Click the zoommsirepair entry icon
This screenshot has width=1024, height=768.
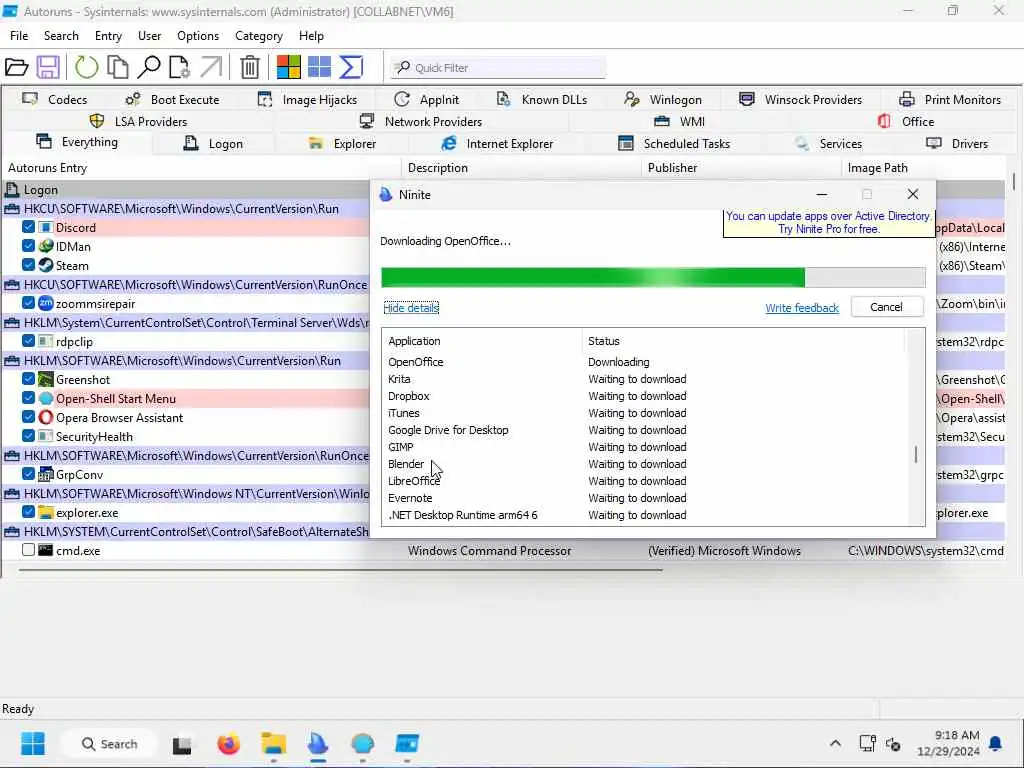click(46, 303)
